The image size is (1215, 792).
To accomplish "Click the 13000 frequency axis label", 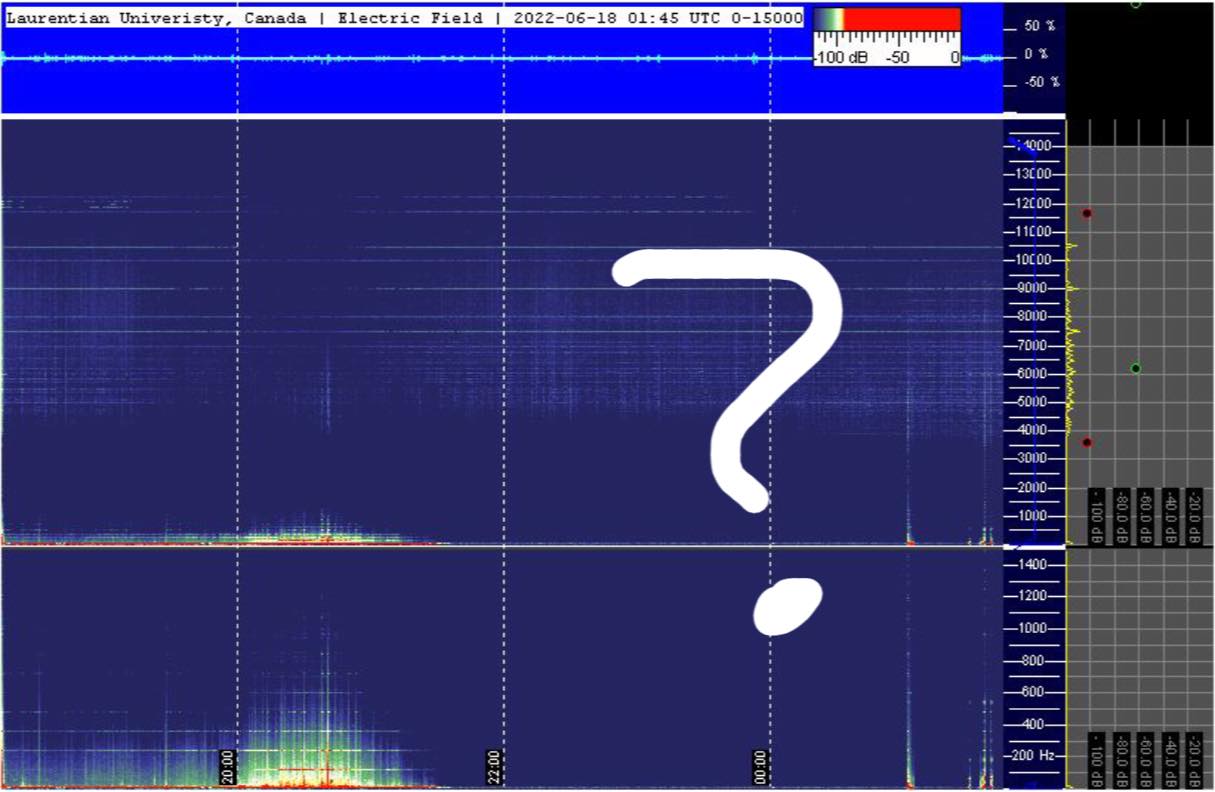I will 1031,174.
